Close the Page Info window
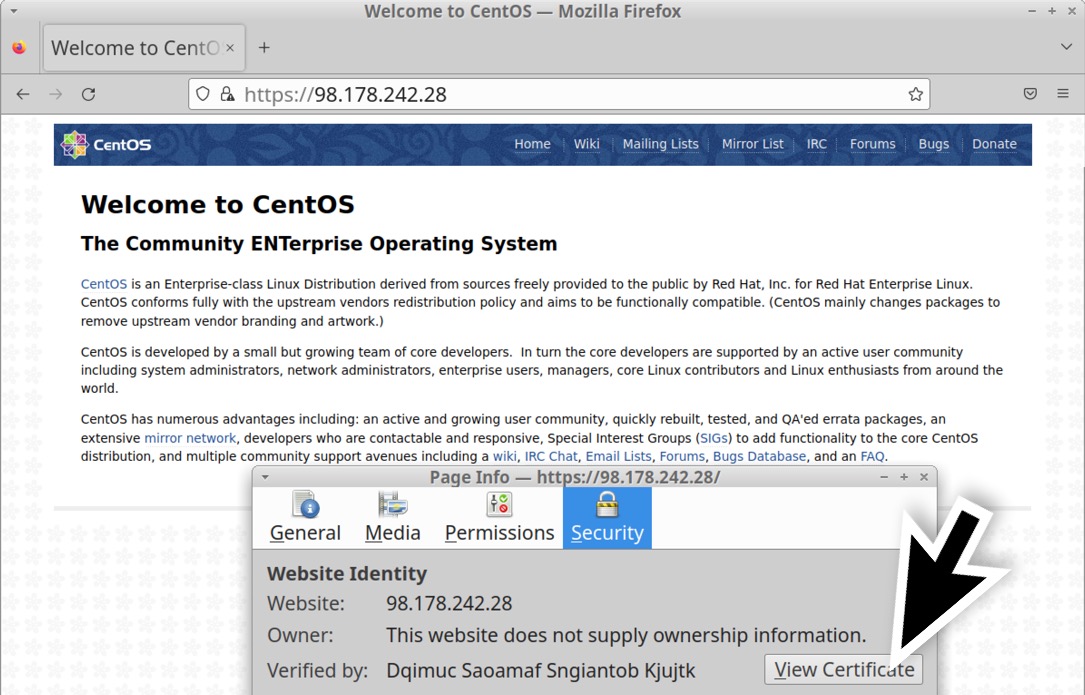Screen dimensions: 1085x695 click(x=924, y=477)
